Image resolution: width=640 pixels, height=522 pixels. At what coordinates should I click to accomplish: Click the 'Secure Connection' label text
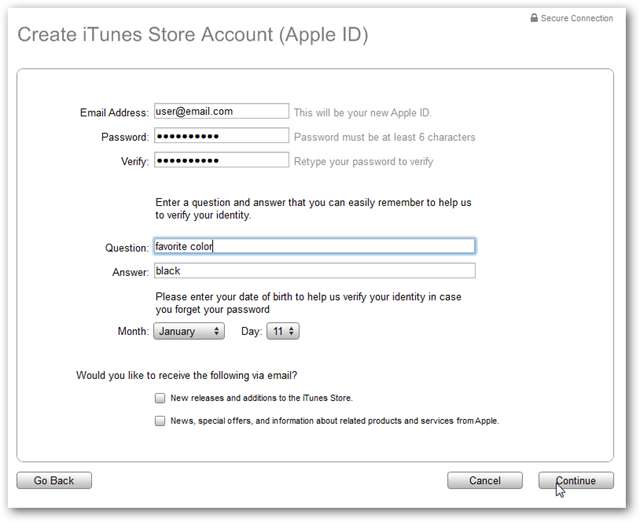click(x=577, y=18)
